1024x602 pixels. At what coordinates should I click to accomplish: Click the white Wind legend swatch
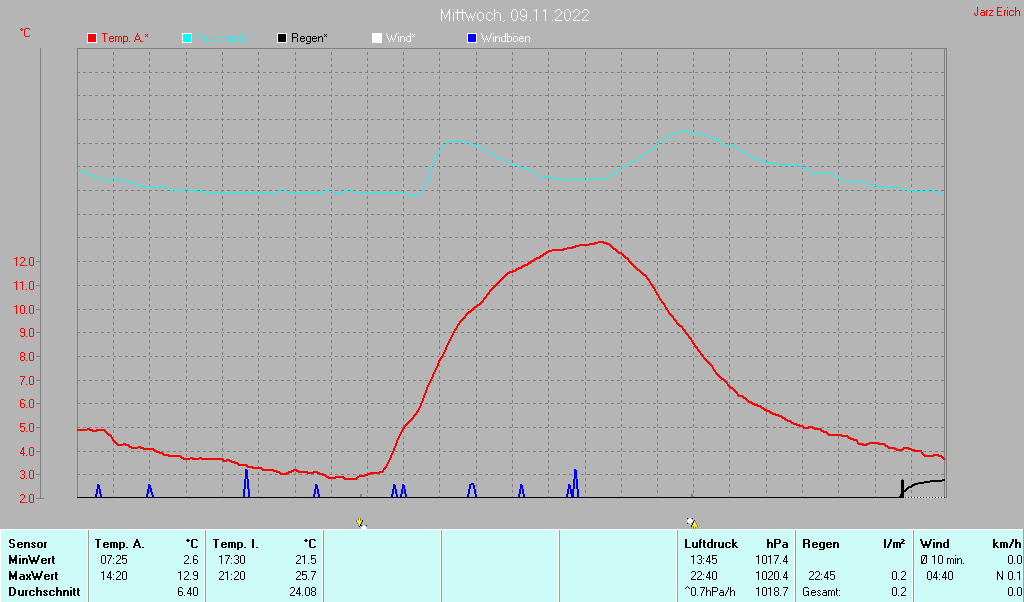pyautogui.click(x=377, y=39)
